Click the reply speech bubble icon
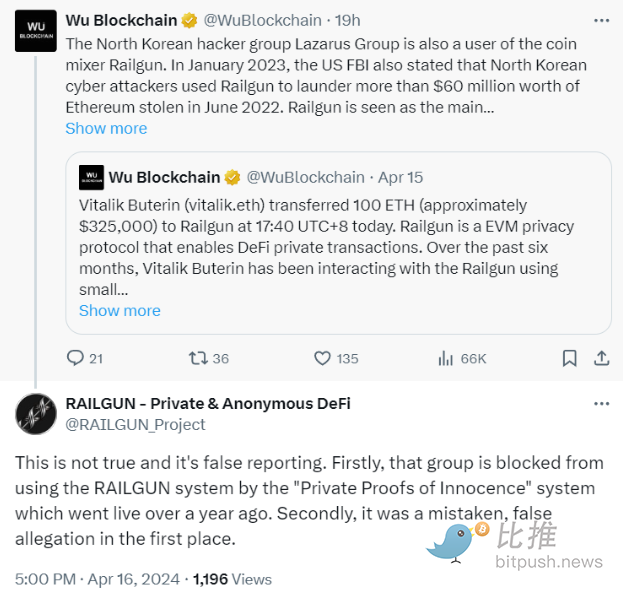Image resolution: width=623 pixels, height=589 pixels. [75, 358]
